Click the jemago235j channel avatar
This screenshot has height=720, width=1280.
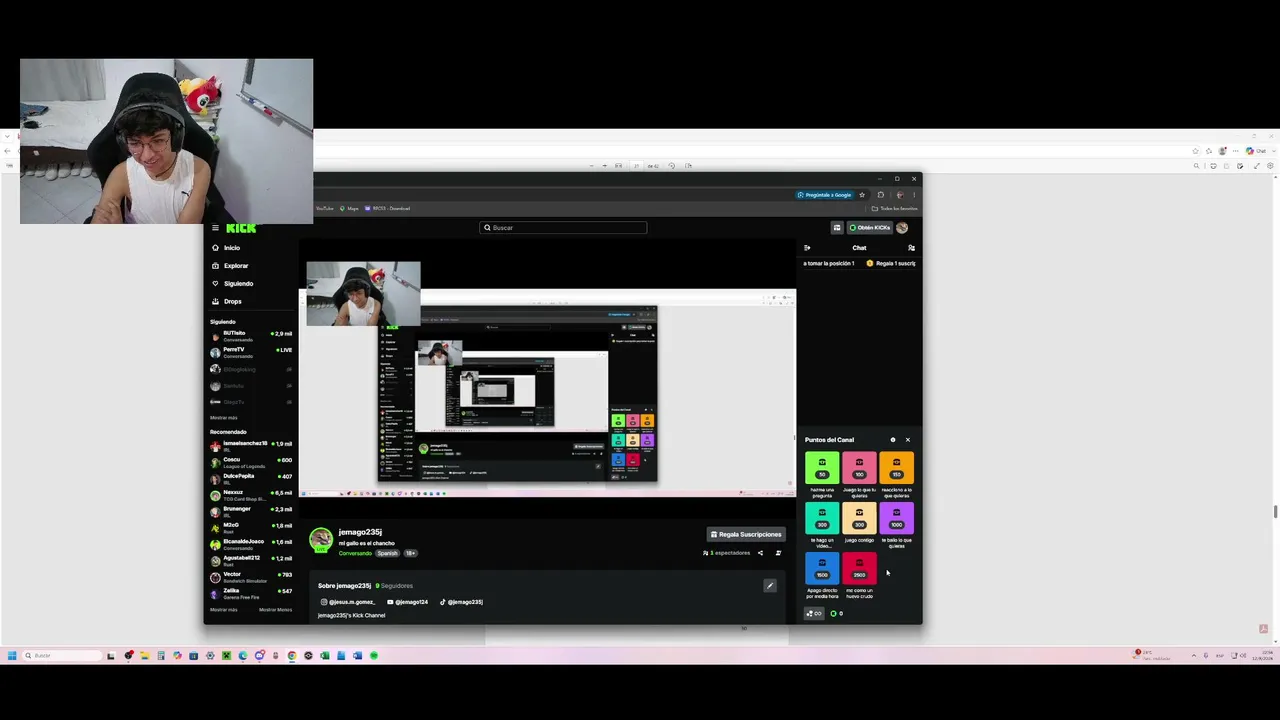[320, 540]
